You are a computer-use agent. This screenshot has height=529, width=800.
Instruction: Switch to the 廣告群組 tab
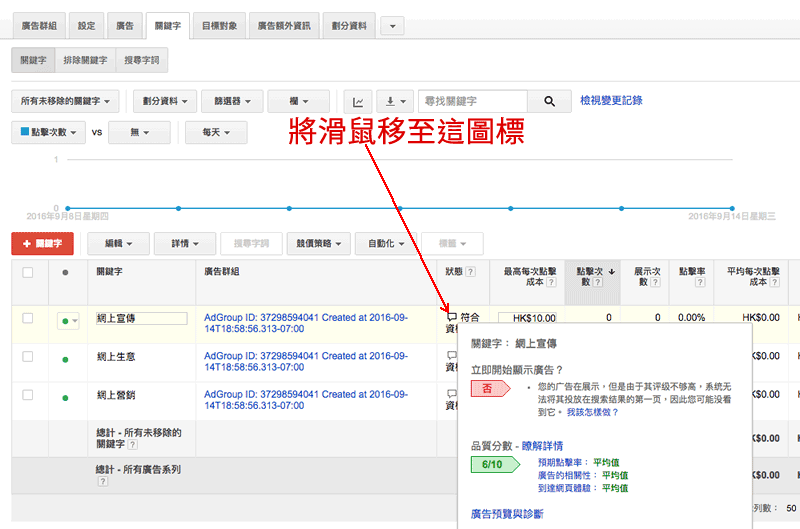[39, 26]
